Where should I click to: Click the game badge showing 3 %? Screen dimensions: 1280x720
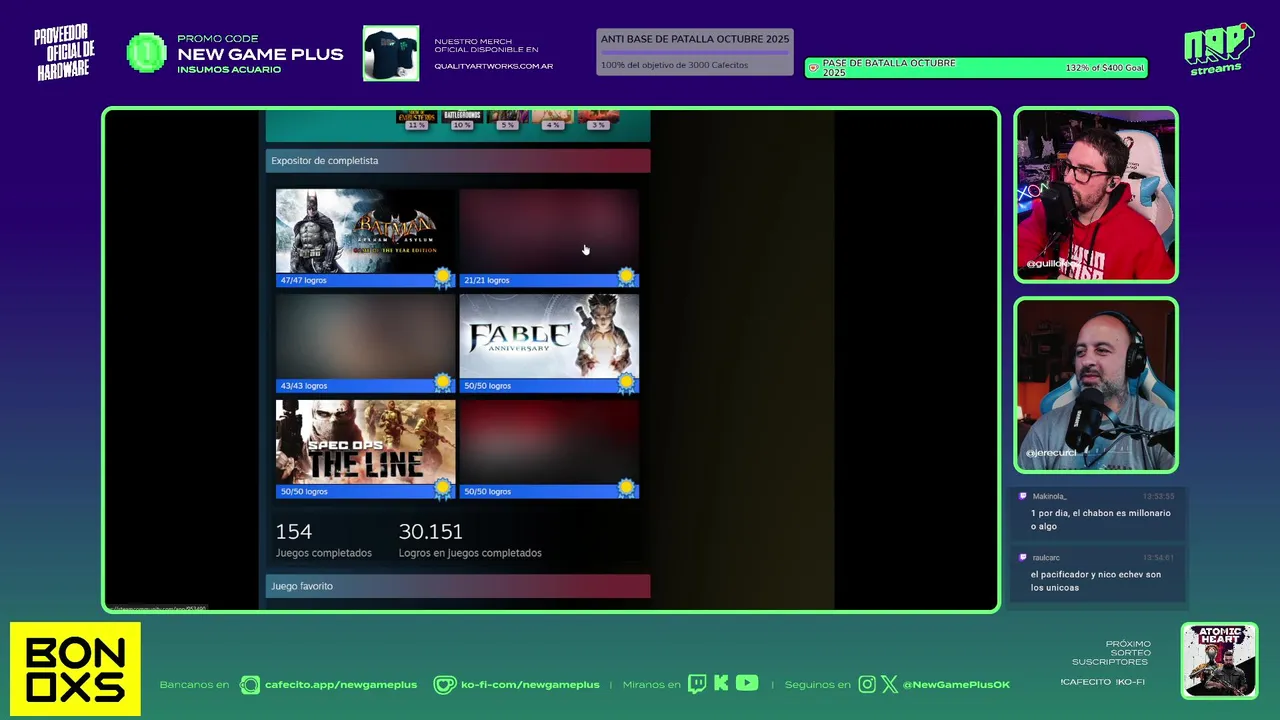598,120
